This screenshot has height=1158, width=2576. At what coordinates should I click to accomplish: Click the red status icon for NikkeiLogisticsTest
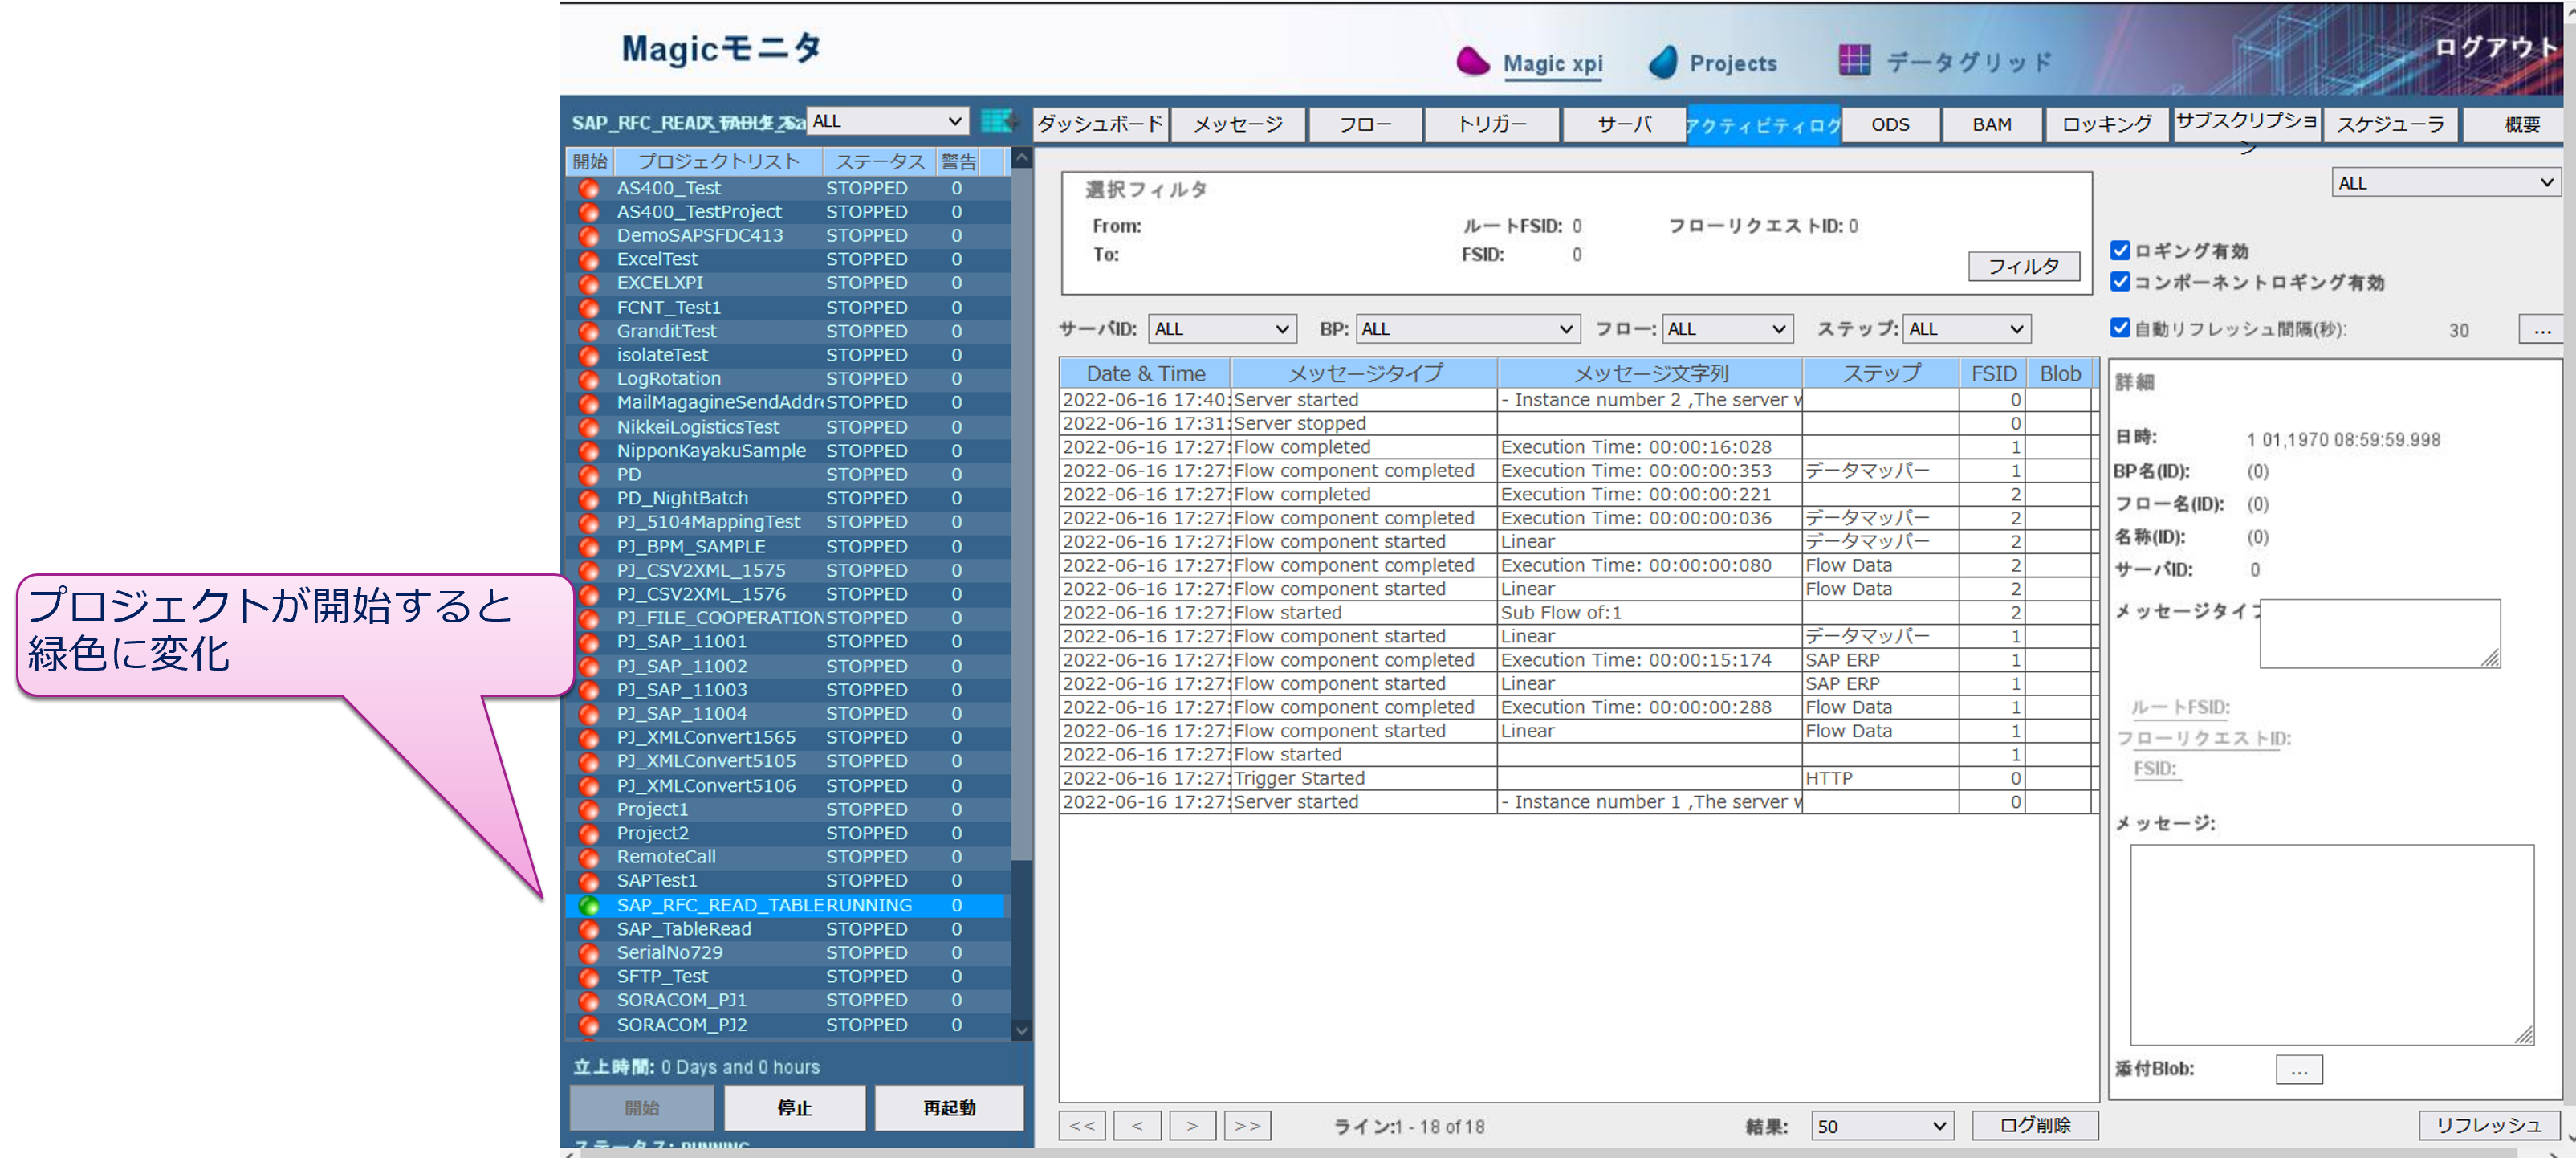589,427
